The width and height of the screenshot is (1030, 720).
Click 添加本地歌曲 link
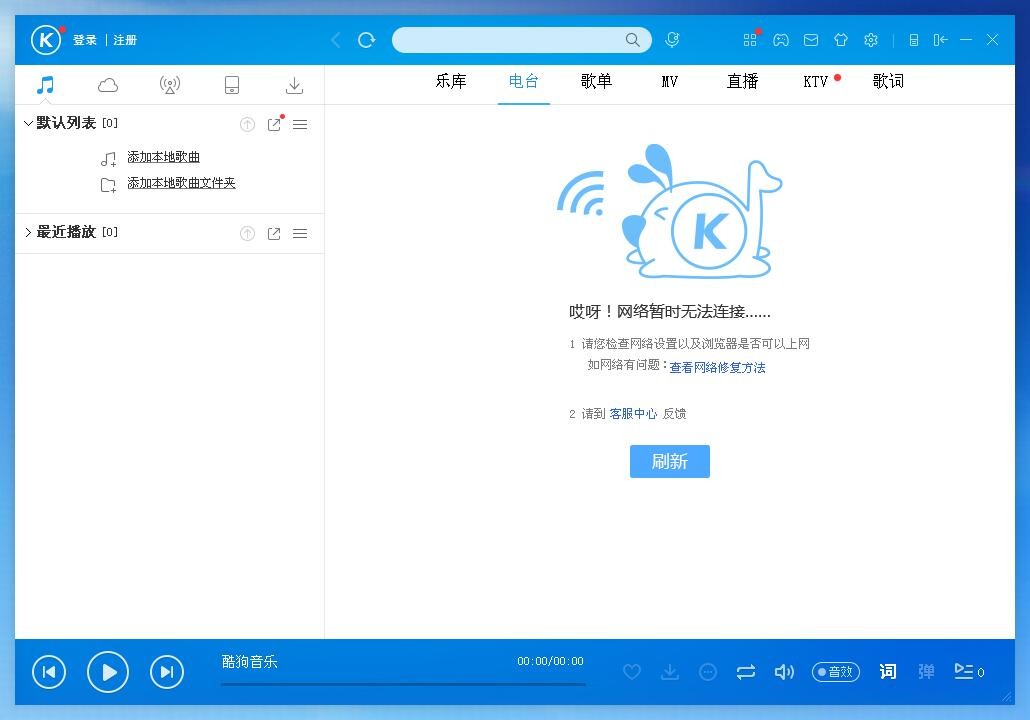pos(163,157)
